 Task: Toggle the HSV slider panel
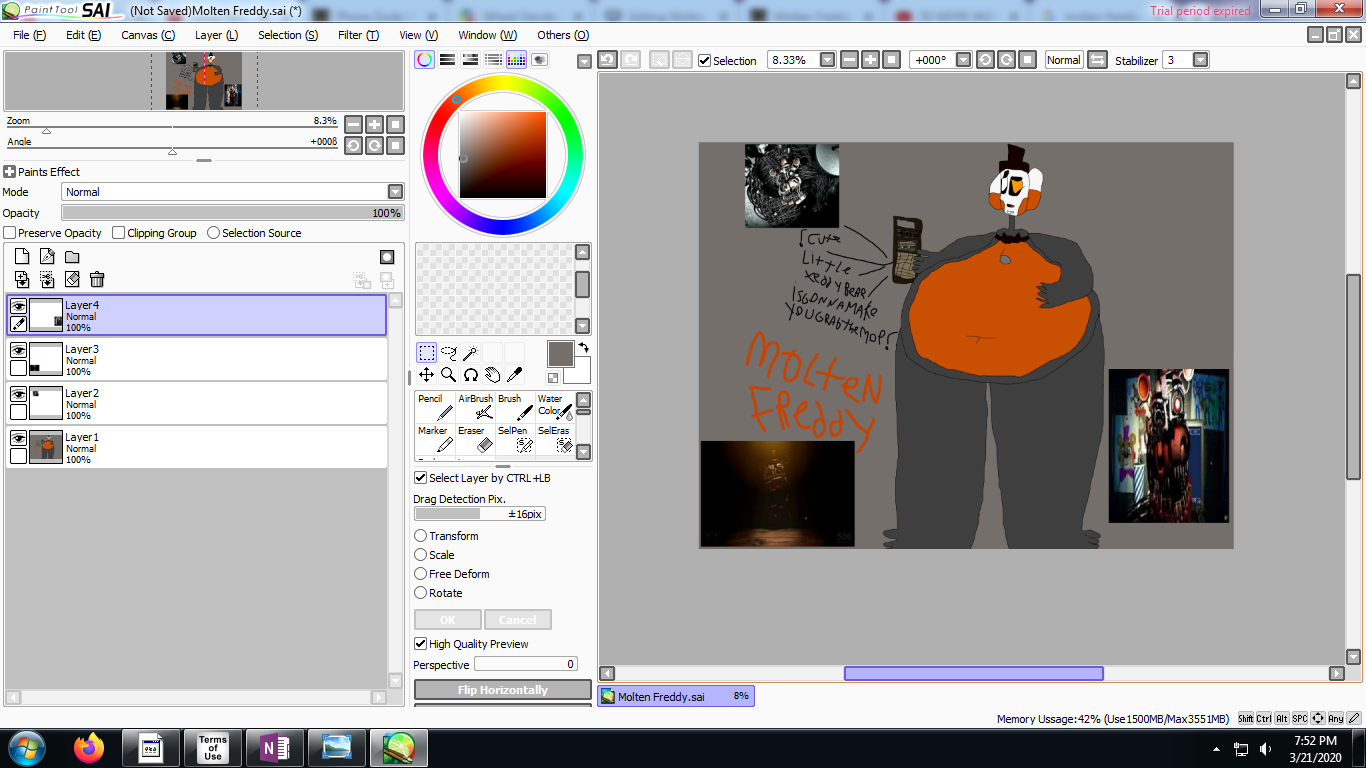coord(471,60)
